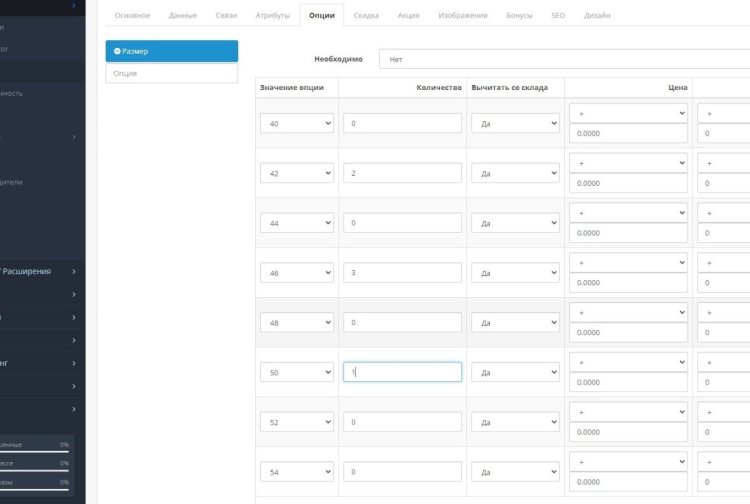Open the Цена prefix dropdown for size 44

pyautogui.click(x=628, y=214)
